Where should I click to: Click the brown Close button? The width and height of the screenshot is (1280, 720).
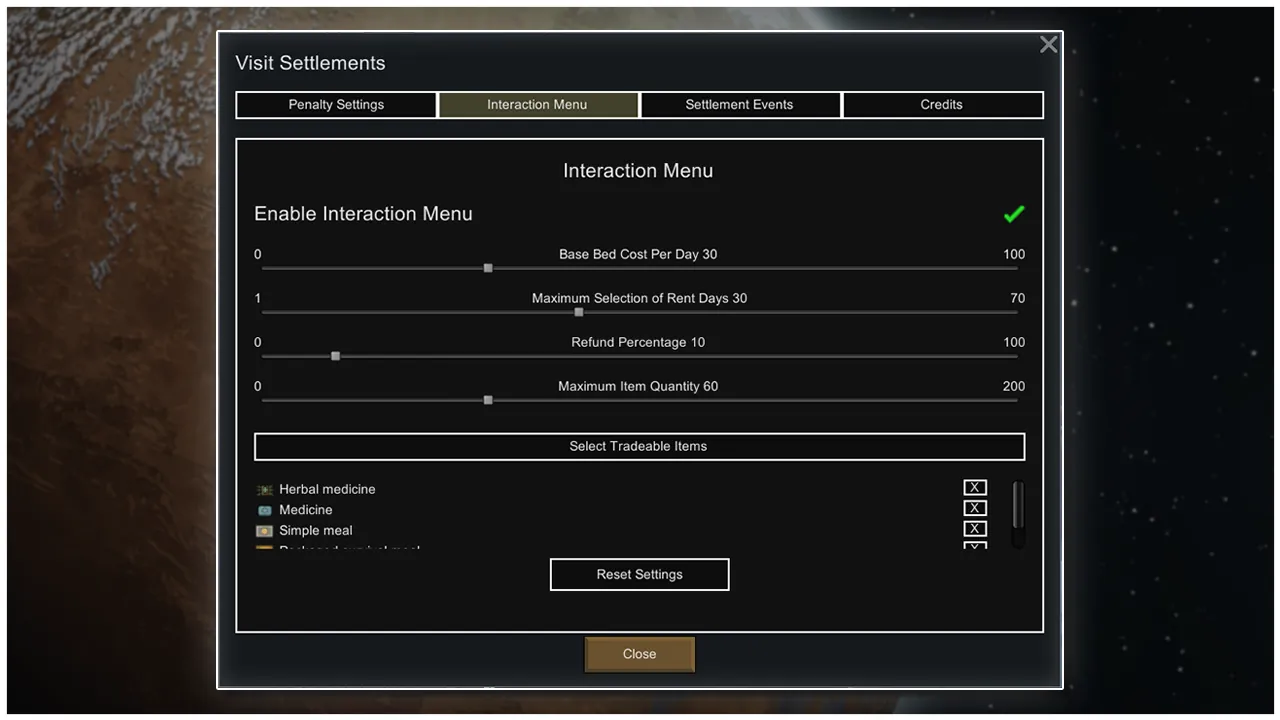(x=639, y=654)
